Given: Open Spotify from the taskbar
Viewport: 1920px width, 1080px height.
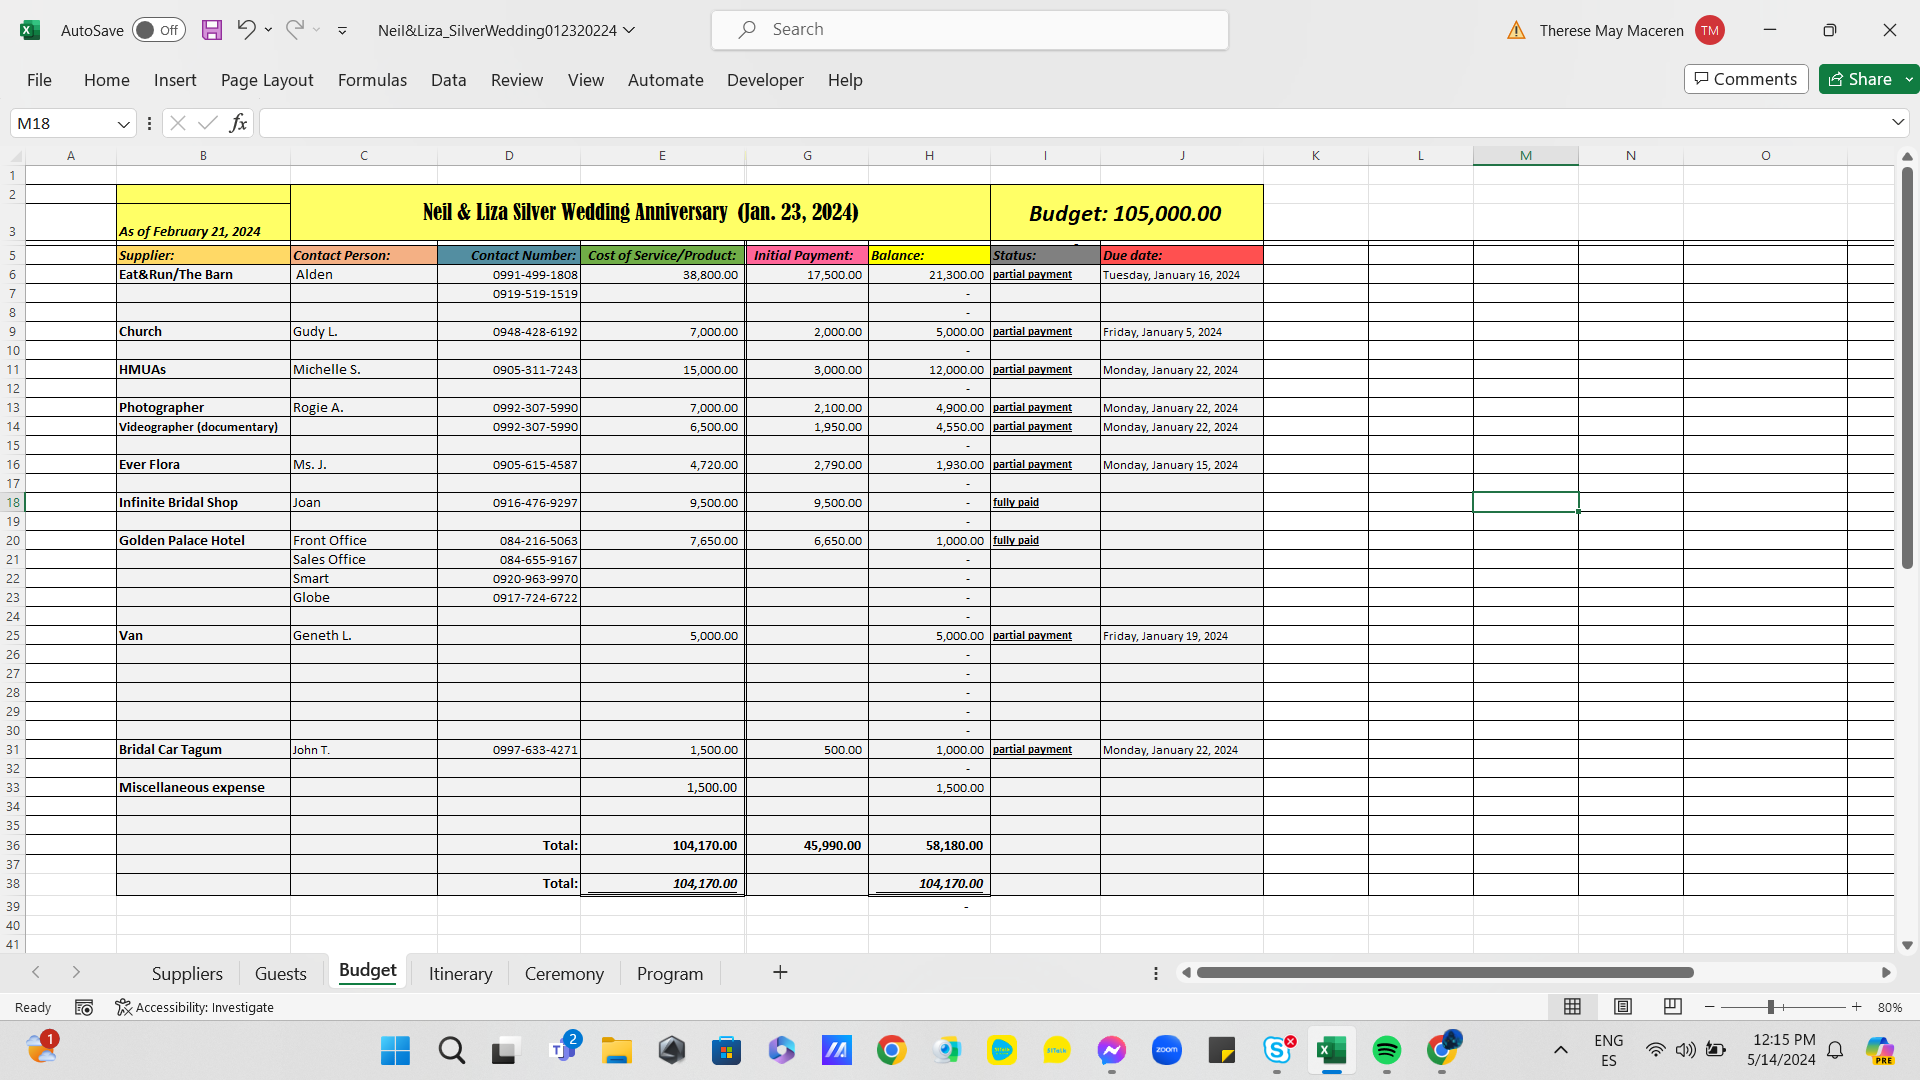Looking at the screenshot, I should (1386, 1050).
